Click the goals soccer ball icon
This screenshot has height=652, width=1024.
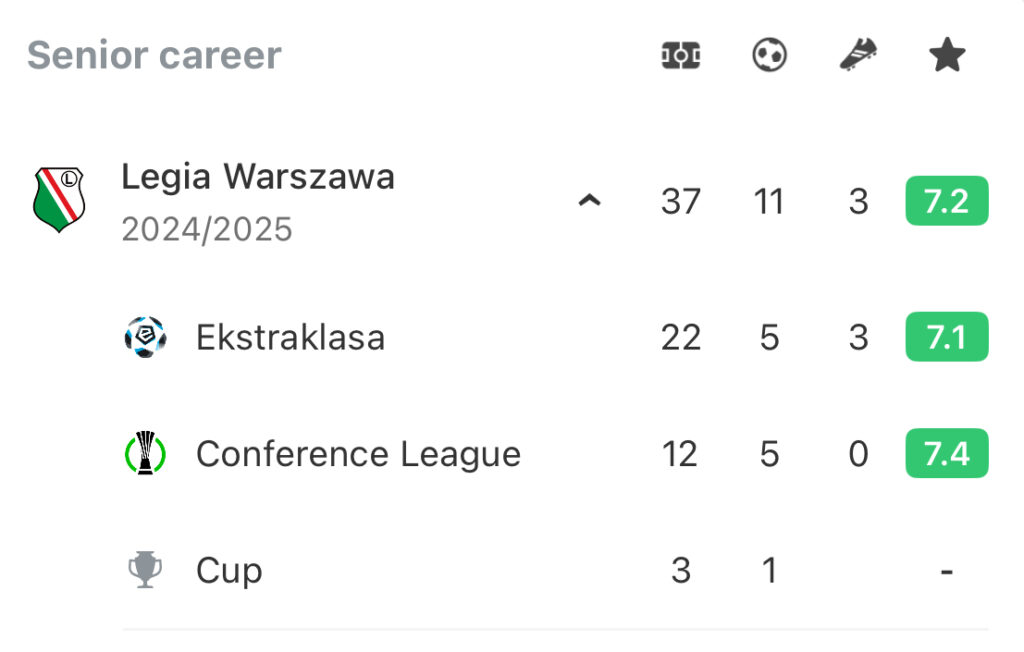click(x=769, y=55)
